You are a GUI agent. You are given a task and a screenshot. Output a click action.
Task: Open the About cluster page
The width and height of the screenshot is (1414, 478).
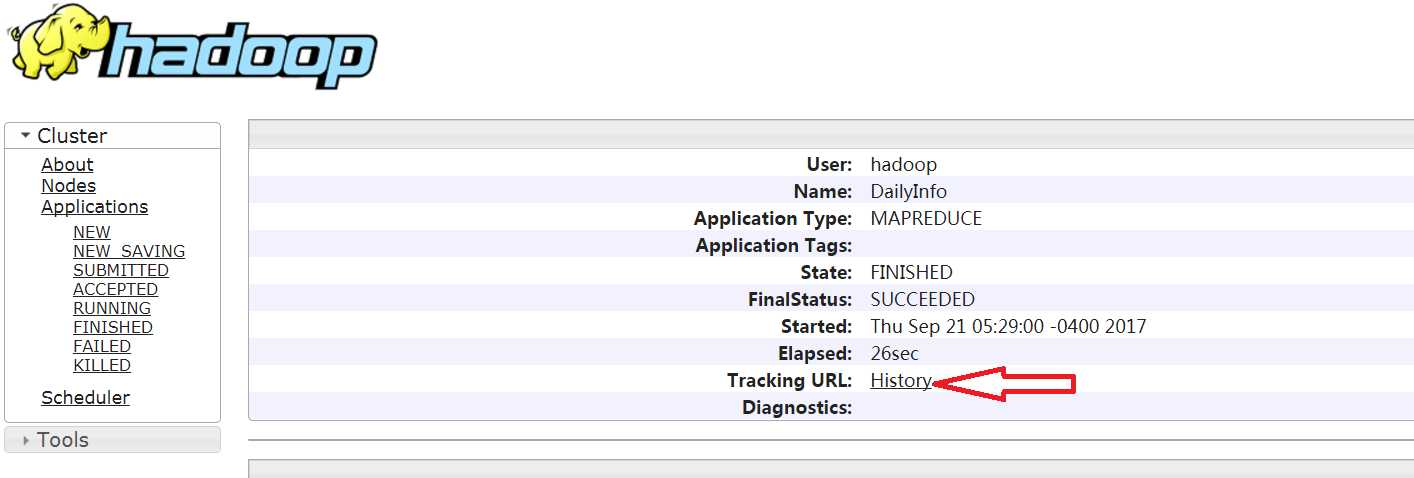pos(67,165)
